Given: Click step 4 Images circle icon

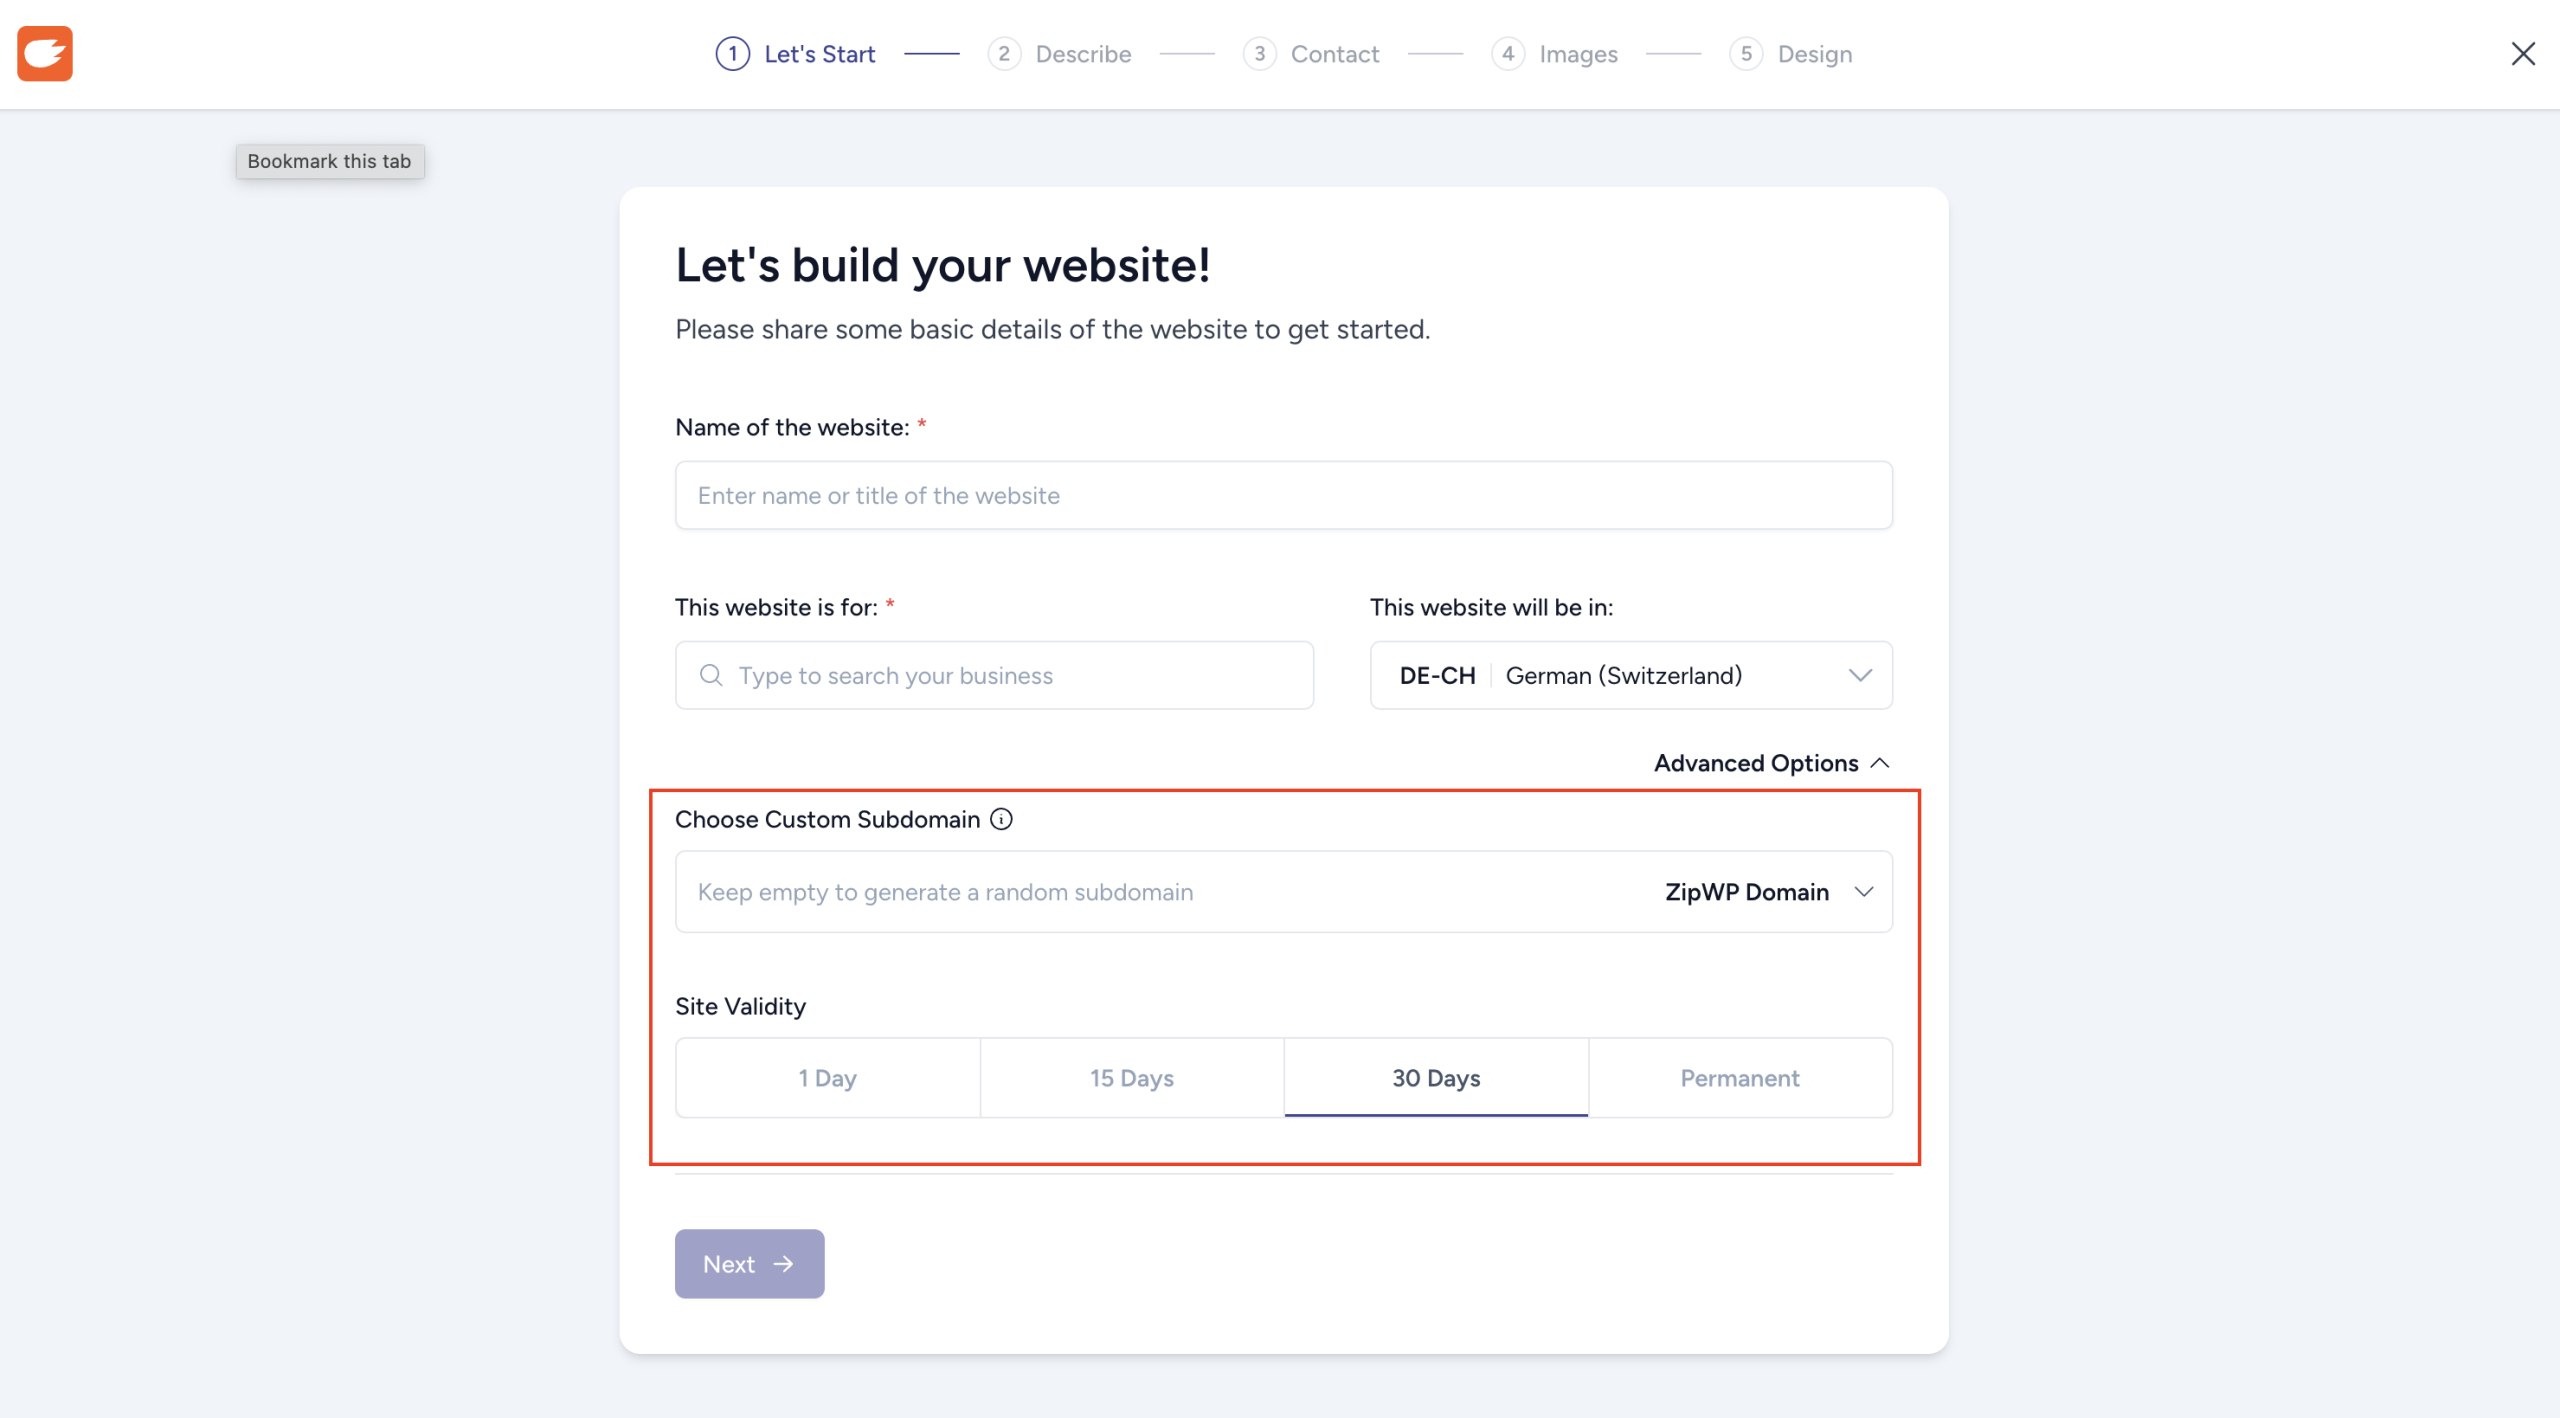Looking at the screenshot, I should point(1507,54).
